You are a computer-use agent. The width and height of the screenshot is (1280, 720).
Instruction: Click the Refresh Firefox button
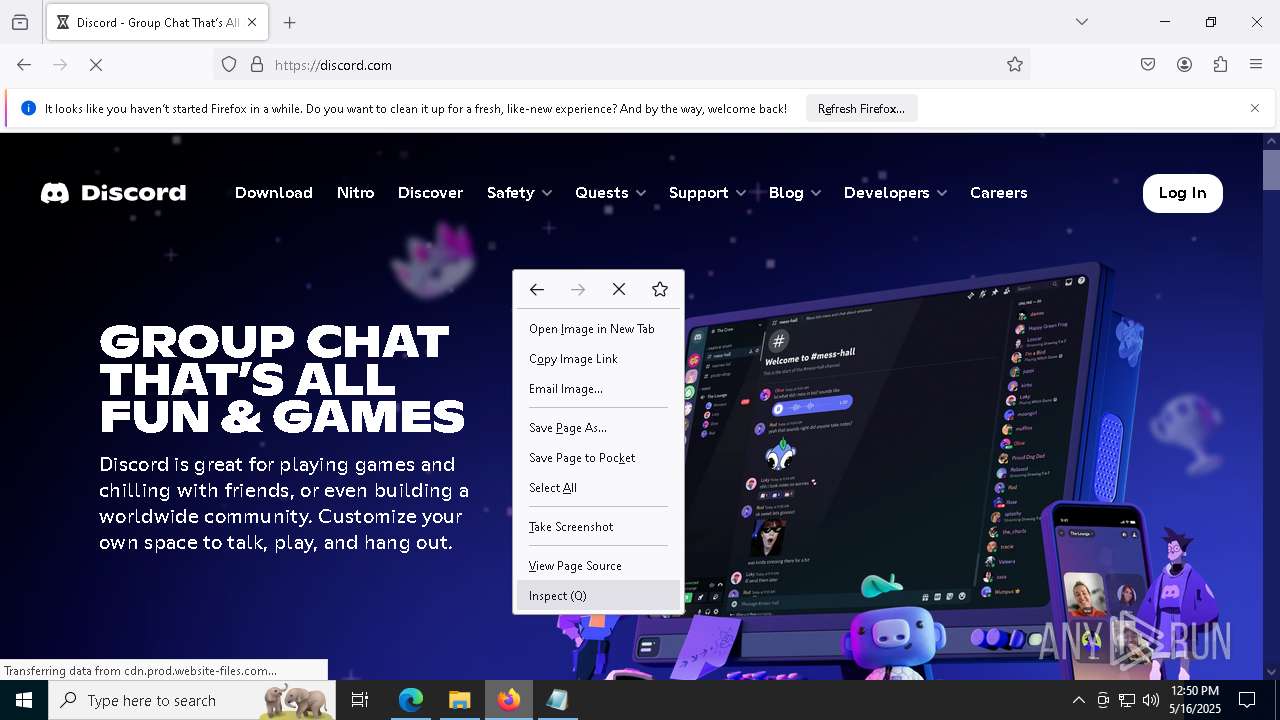[861, 108]
